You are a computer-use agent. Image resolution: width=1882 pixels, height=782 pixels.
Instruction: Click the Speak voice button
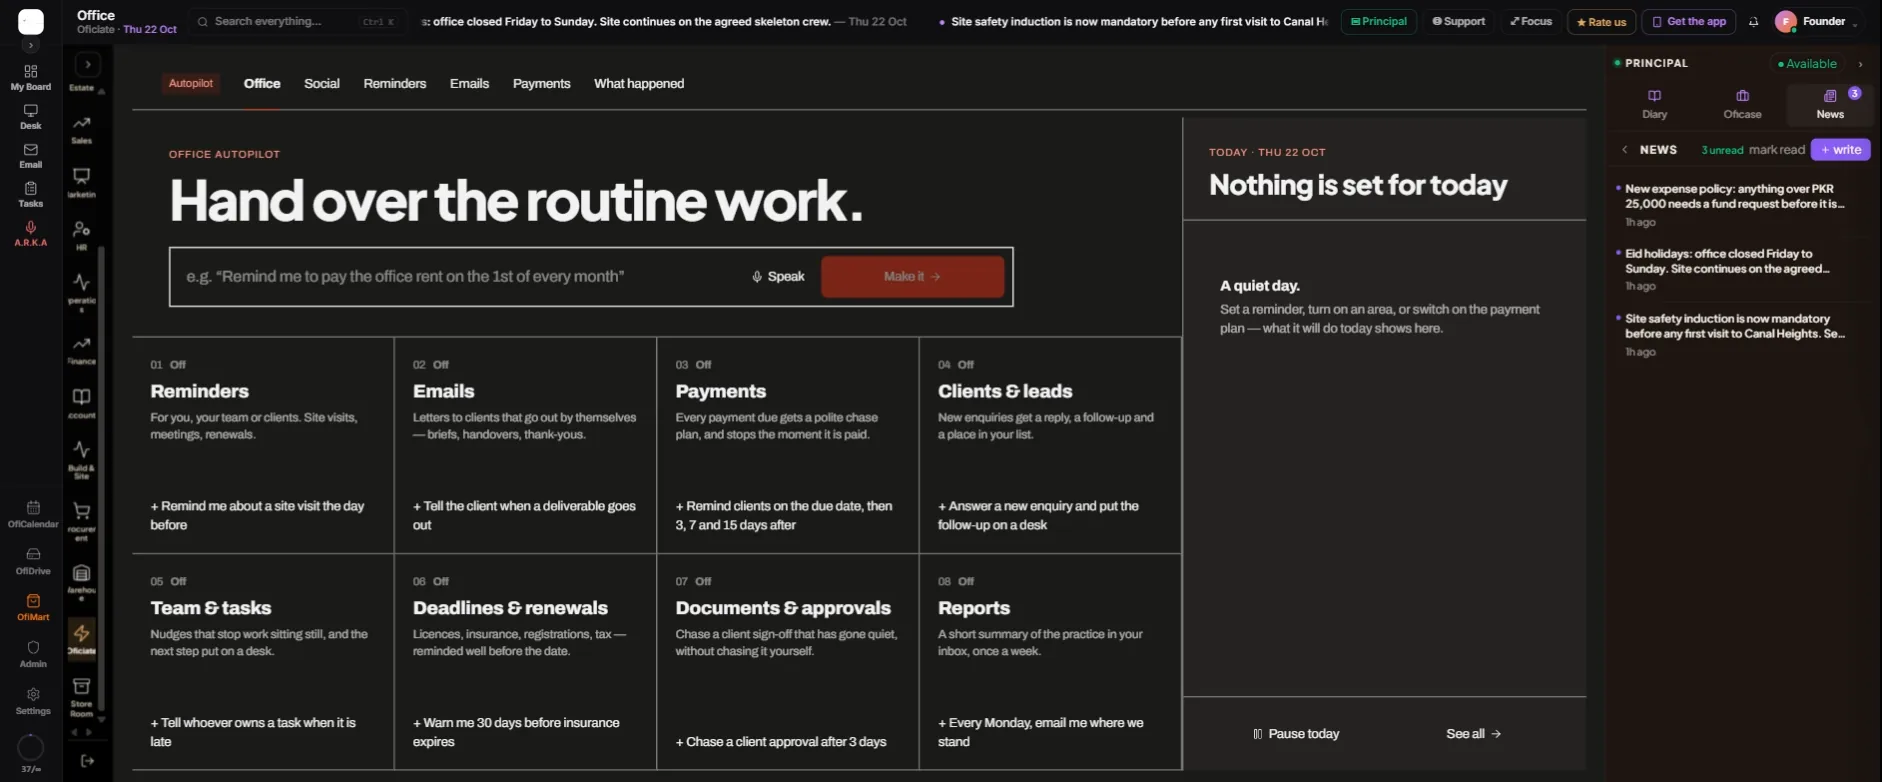(x=778, y=277)
